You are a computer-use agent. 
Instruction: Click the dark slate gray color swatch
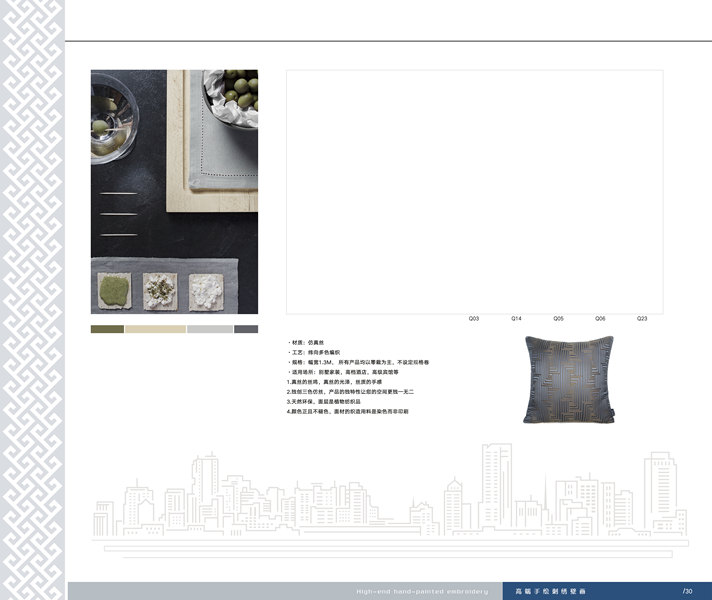(246, 329)
